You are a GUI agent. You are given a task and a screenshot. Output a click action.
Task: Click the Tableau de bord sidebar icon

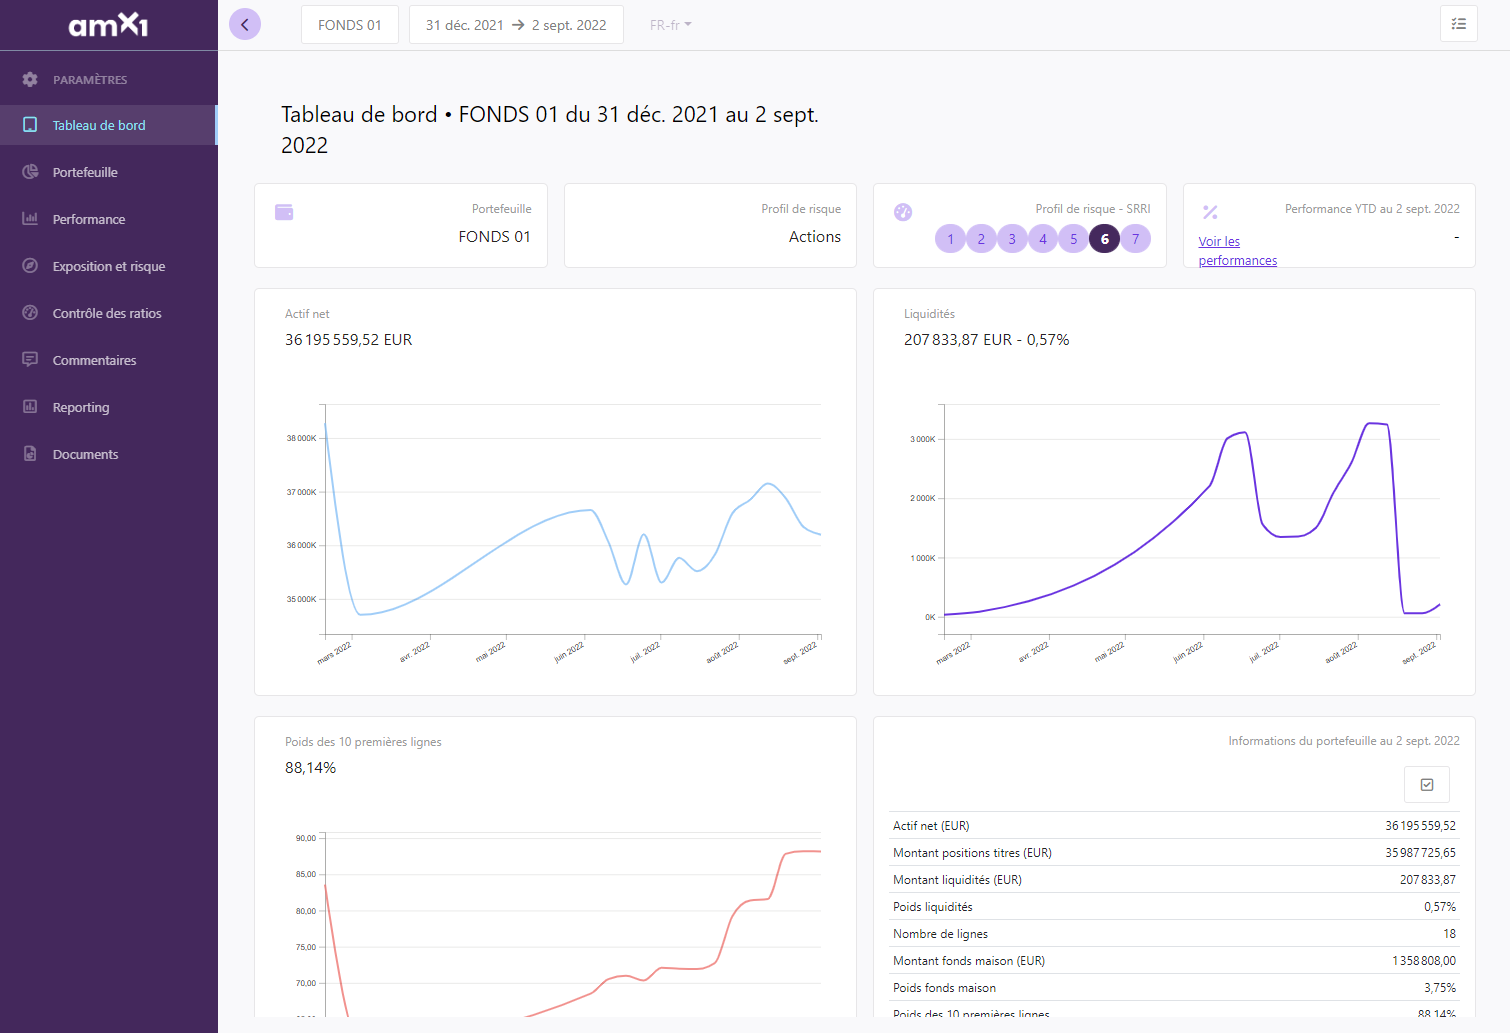tap(30, 125)
